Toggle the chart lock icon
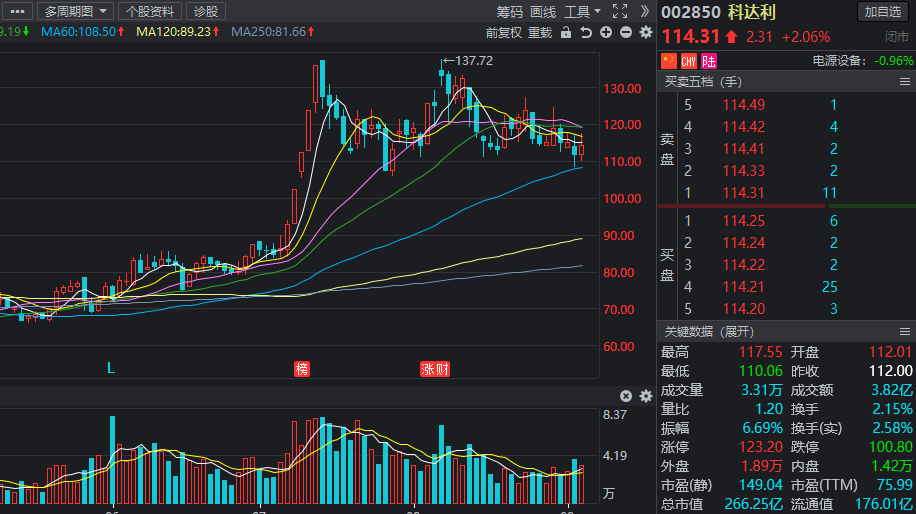Image resolution: width=916 pixels, height=514 pixels. click(x=565, y=32)
